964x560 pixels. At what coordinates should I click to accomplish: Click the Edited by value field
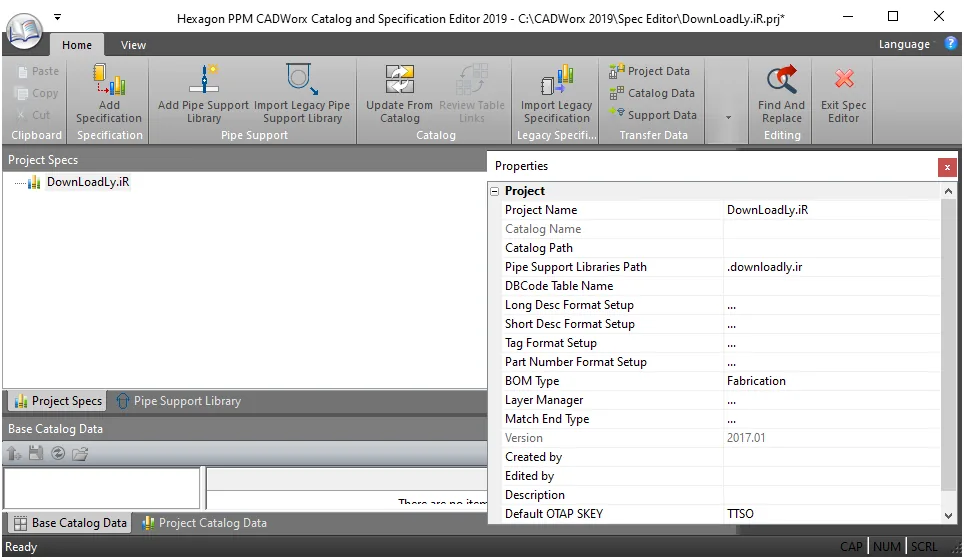point(831,476)
